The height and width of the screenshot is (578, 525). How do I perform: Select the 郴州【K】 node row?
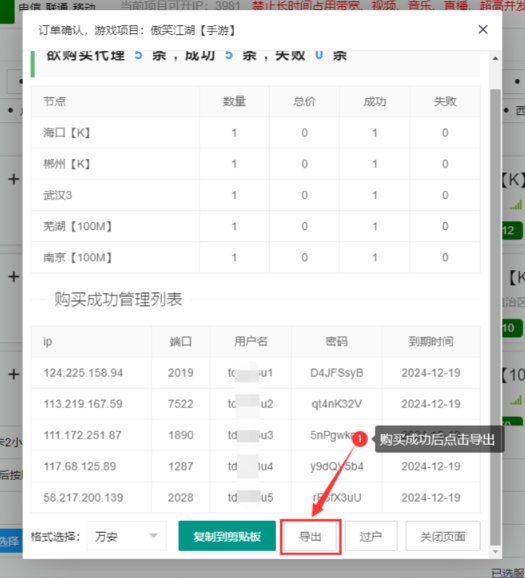tap(255, 164)
